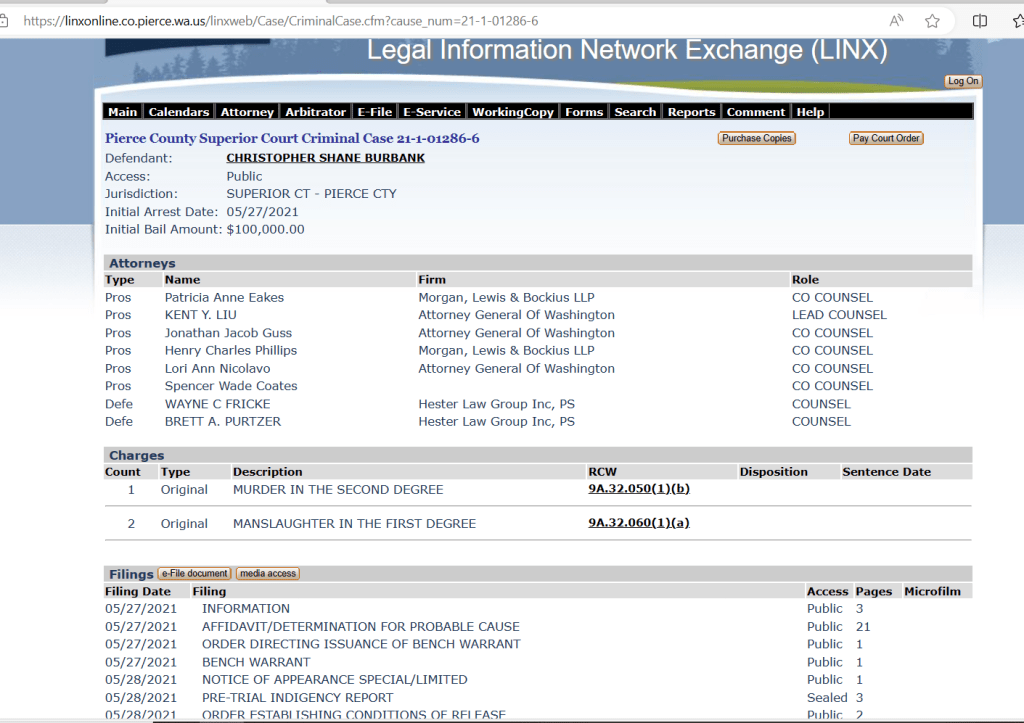This screenshot has height=723, width=1024.
Task: Open the split screen browser icon
Action: (980, 21)
